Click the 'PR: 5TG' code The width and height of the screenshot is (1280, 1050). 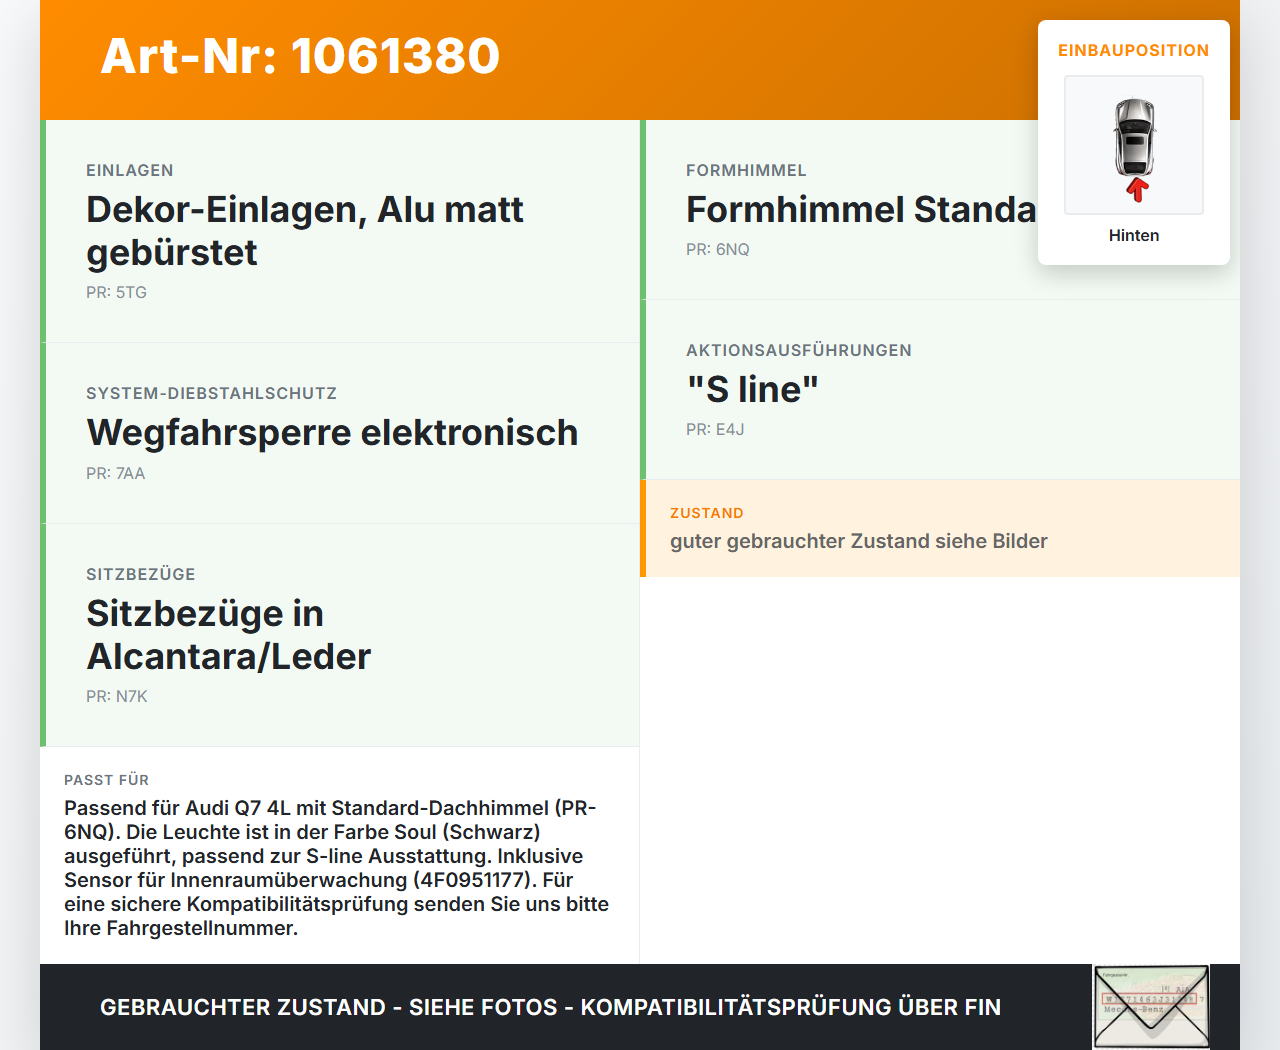[116, 292]
